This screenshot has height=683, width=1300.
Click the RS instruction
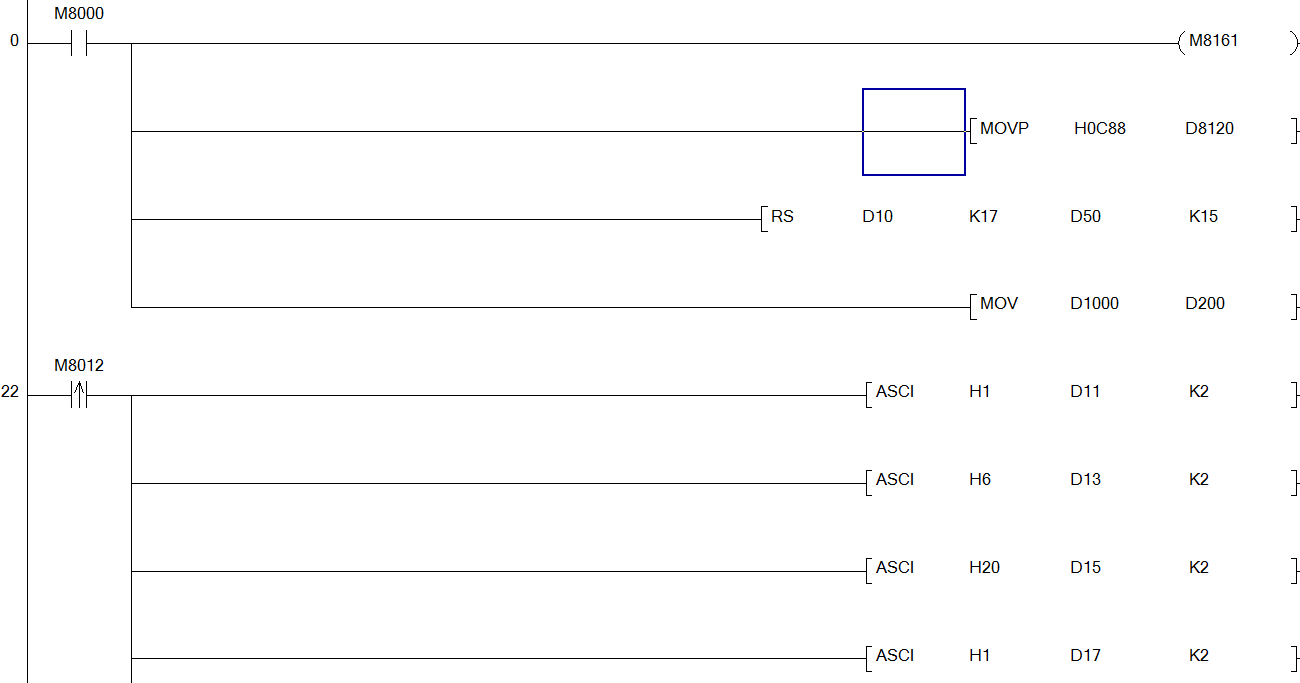[x=782, y=217]
